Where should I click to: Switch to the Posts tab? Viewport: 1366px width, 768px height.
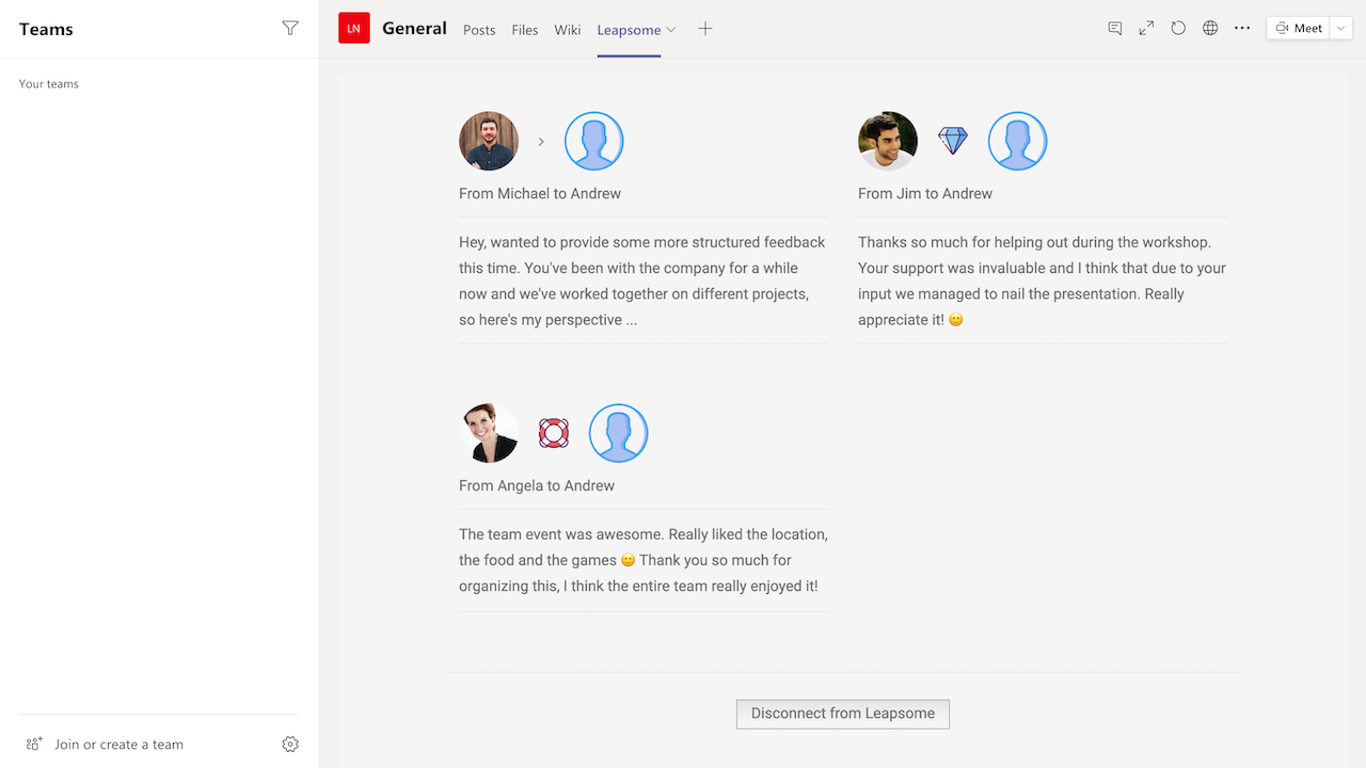[x=479, y=30]
